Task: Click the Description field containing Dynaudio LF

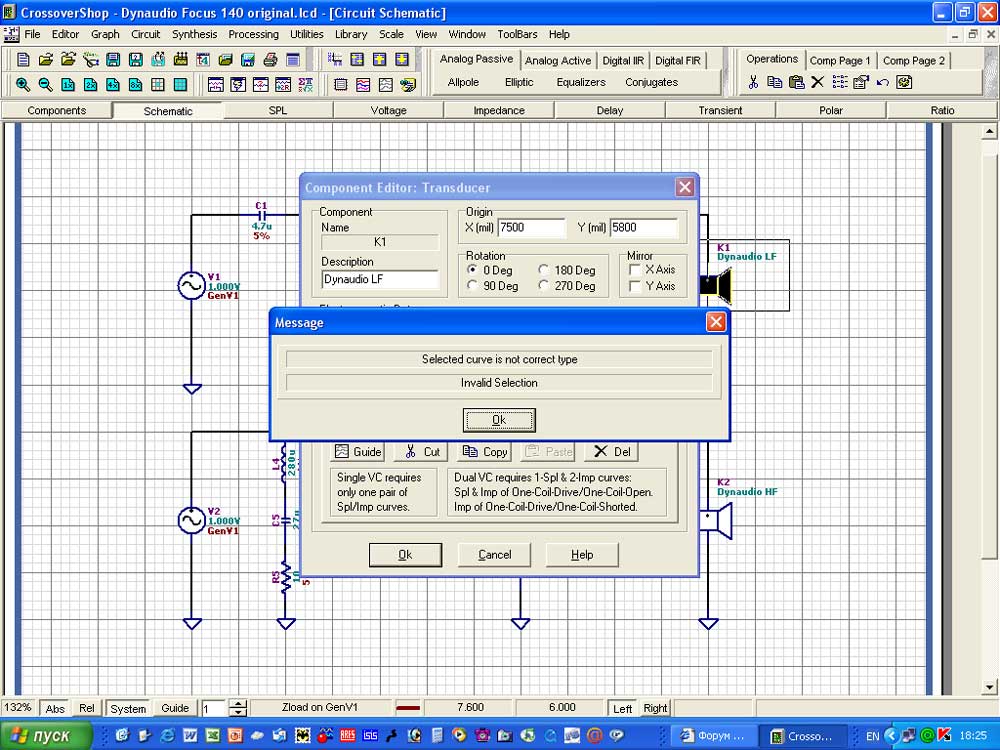Action: (380, 279)
